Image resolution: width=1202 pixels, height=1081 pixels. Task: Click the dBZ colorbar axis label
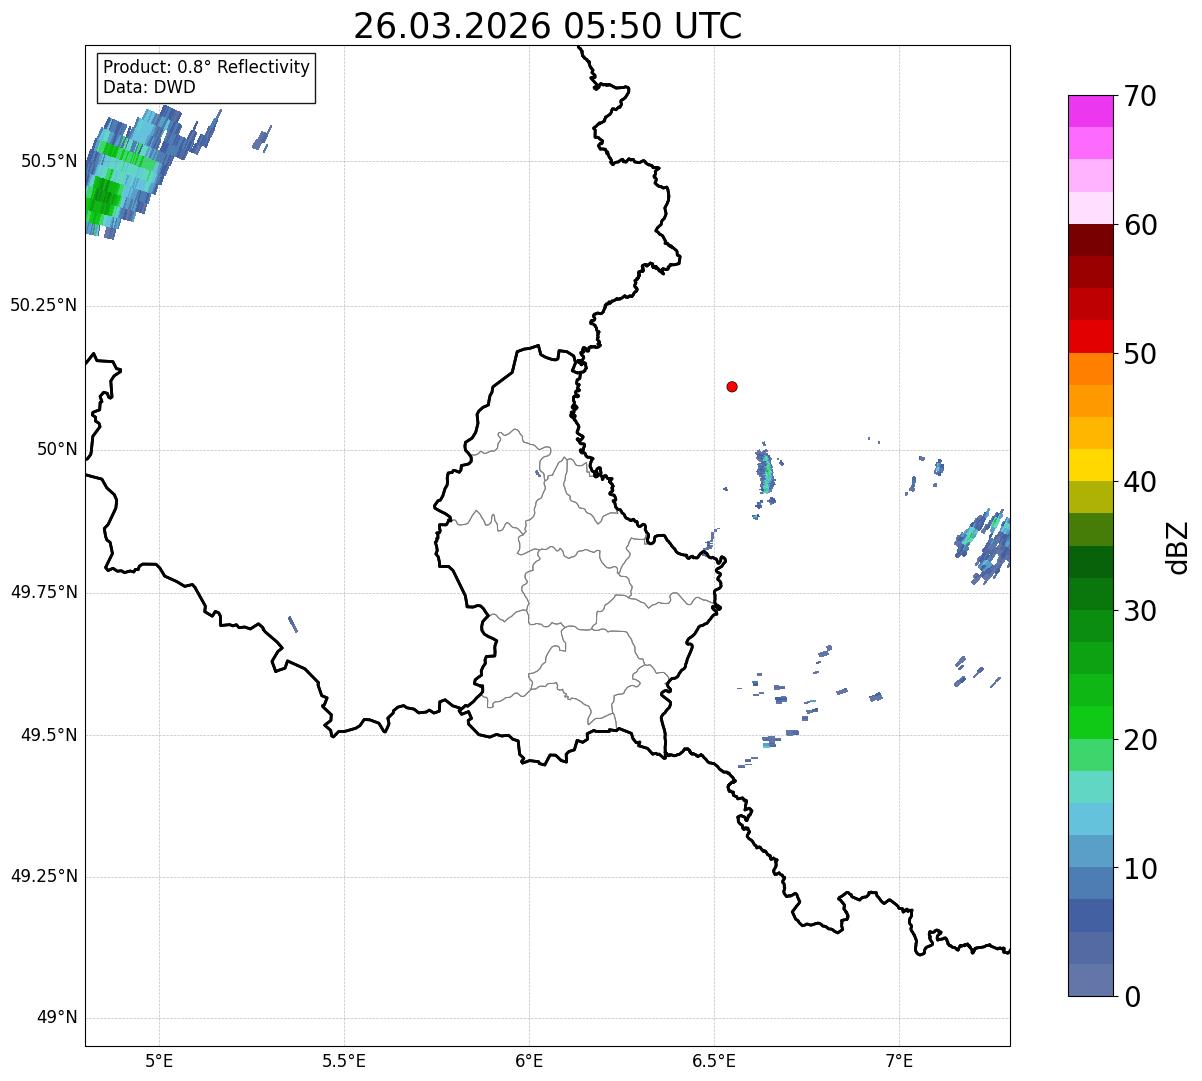(1178, 546)
